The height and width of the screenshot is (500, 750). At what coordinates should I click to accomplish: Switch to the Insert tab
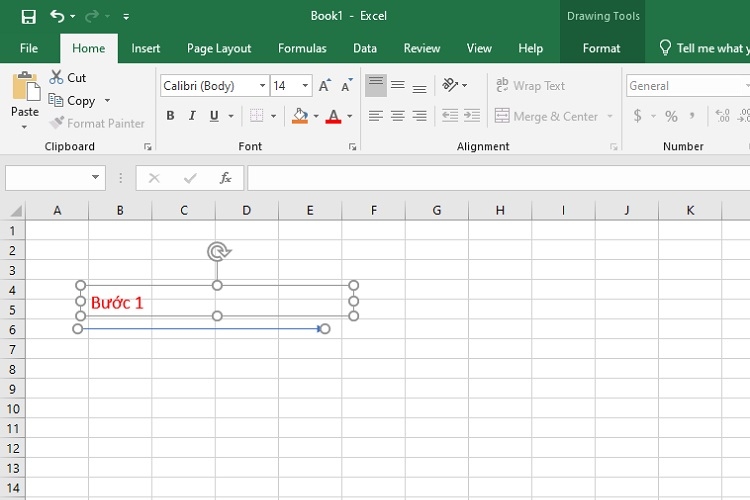coord(145,48)
